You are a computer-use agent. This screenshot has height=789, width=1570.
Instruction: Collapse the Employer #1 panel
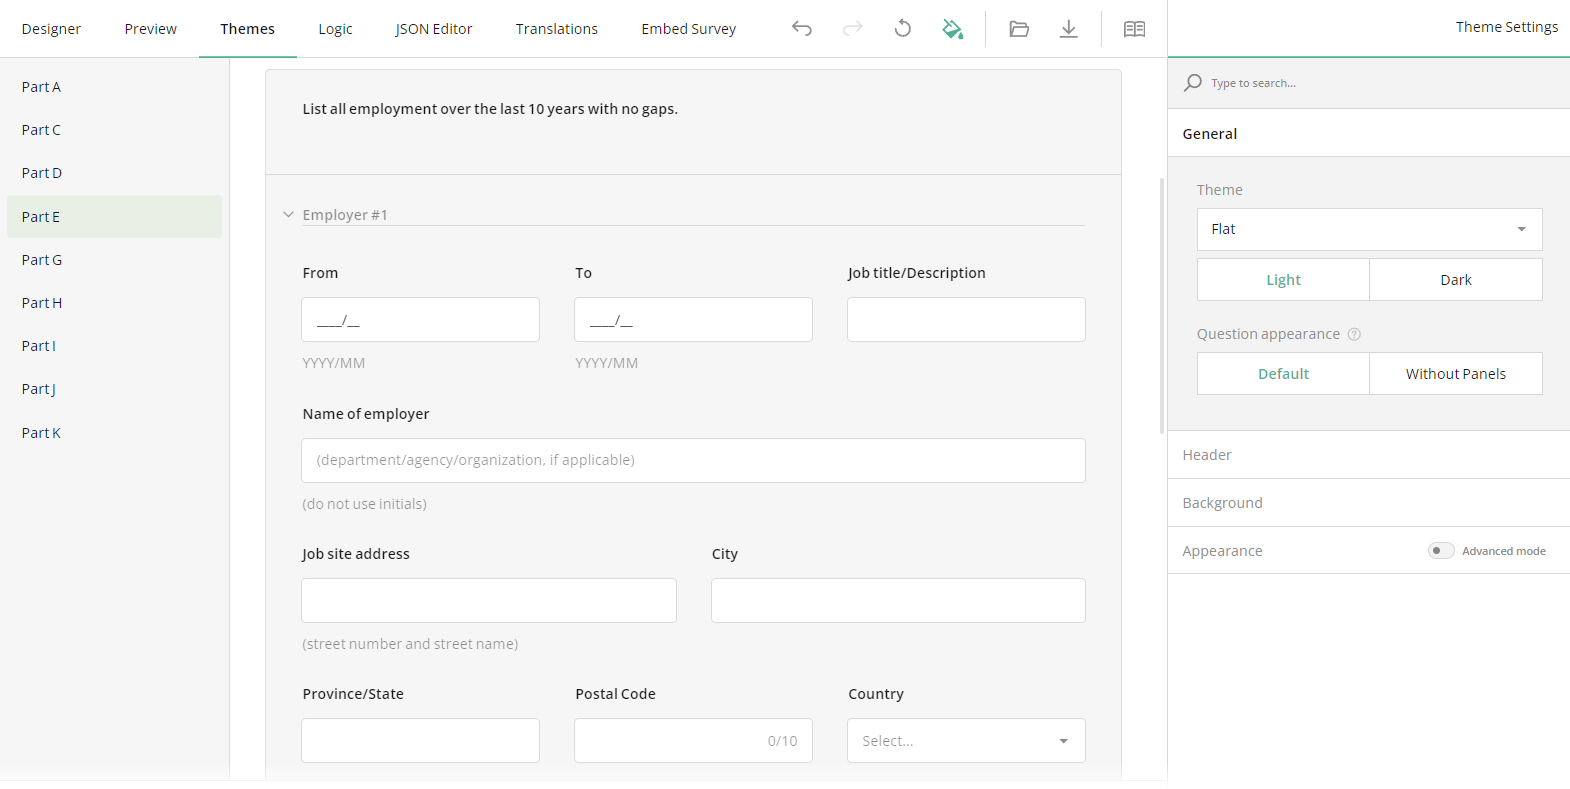pyautogui.click(x=288, y=215)
